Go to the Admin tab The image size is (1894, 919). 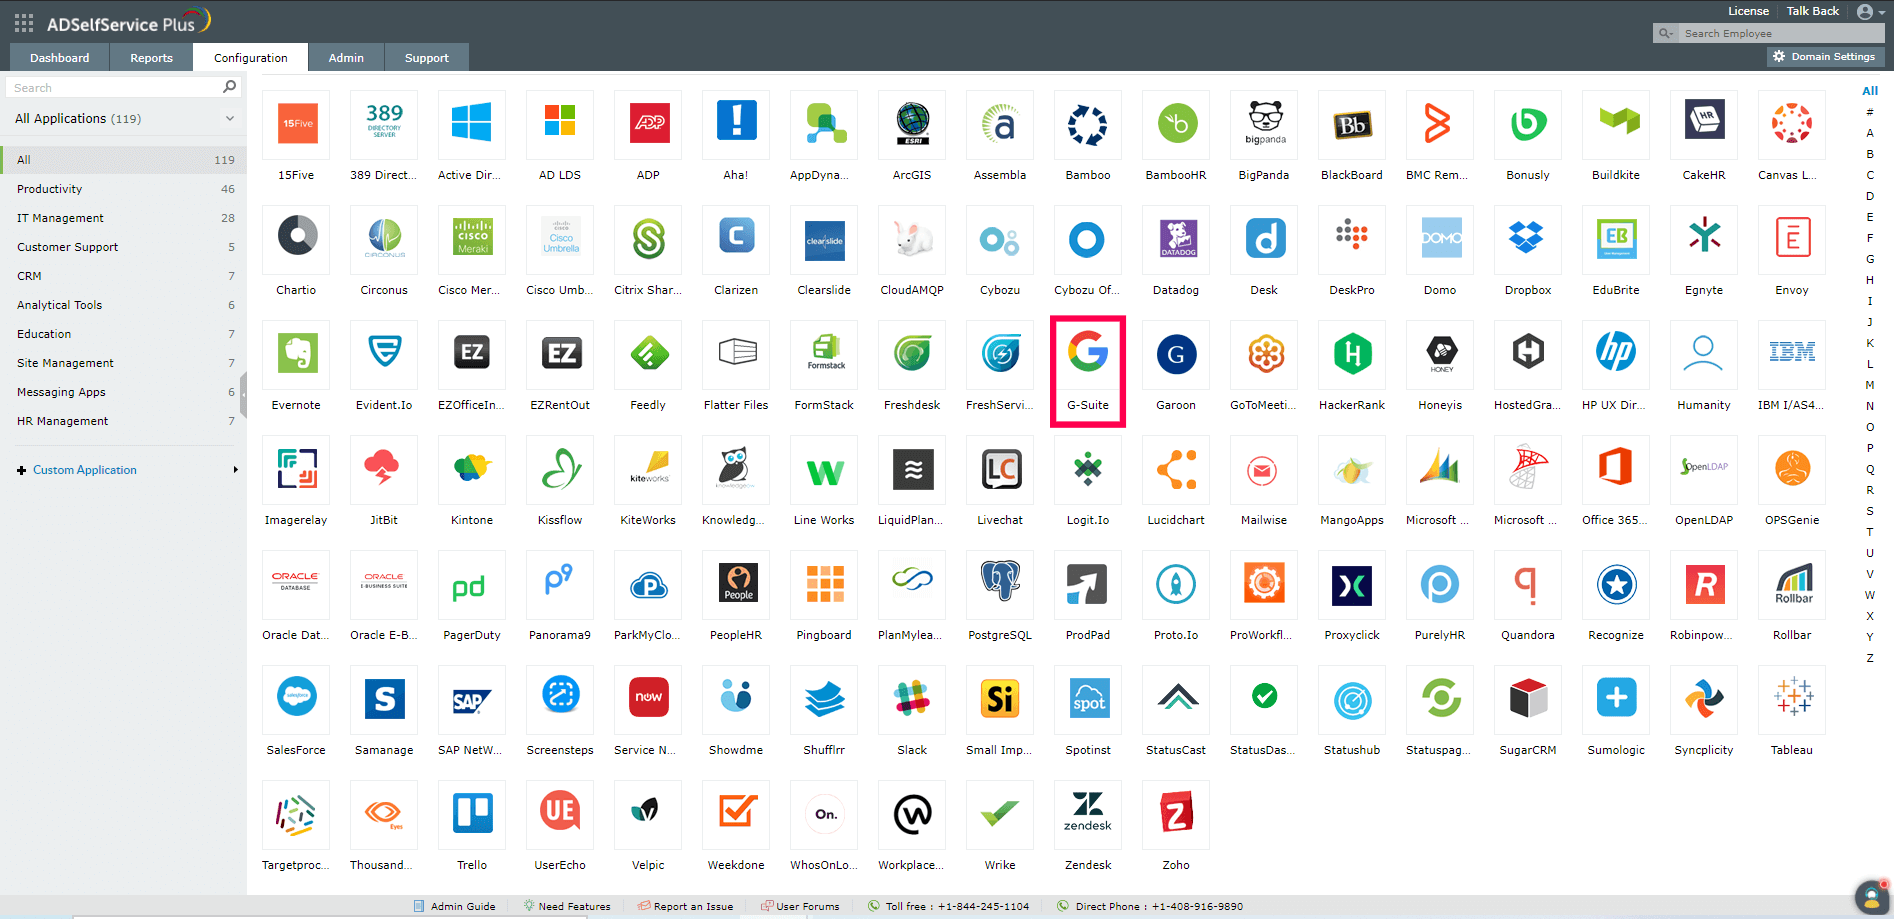click(x=346, y=58)
